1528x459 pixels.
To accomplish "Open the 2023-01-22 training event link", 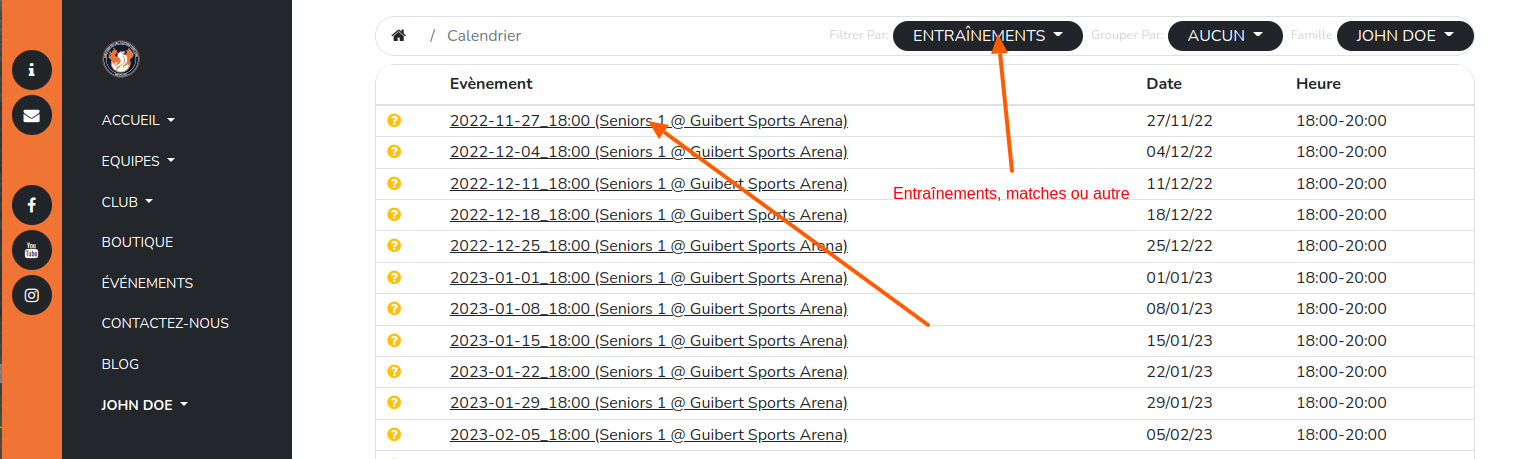I will pyautogui.click(x=648, y=372).
